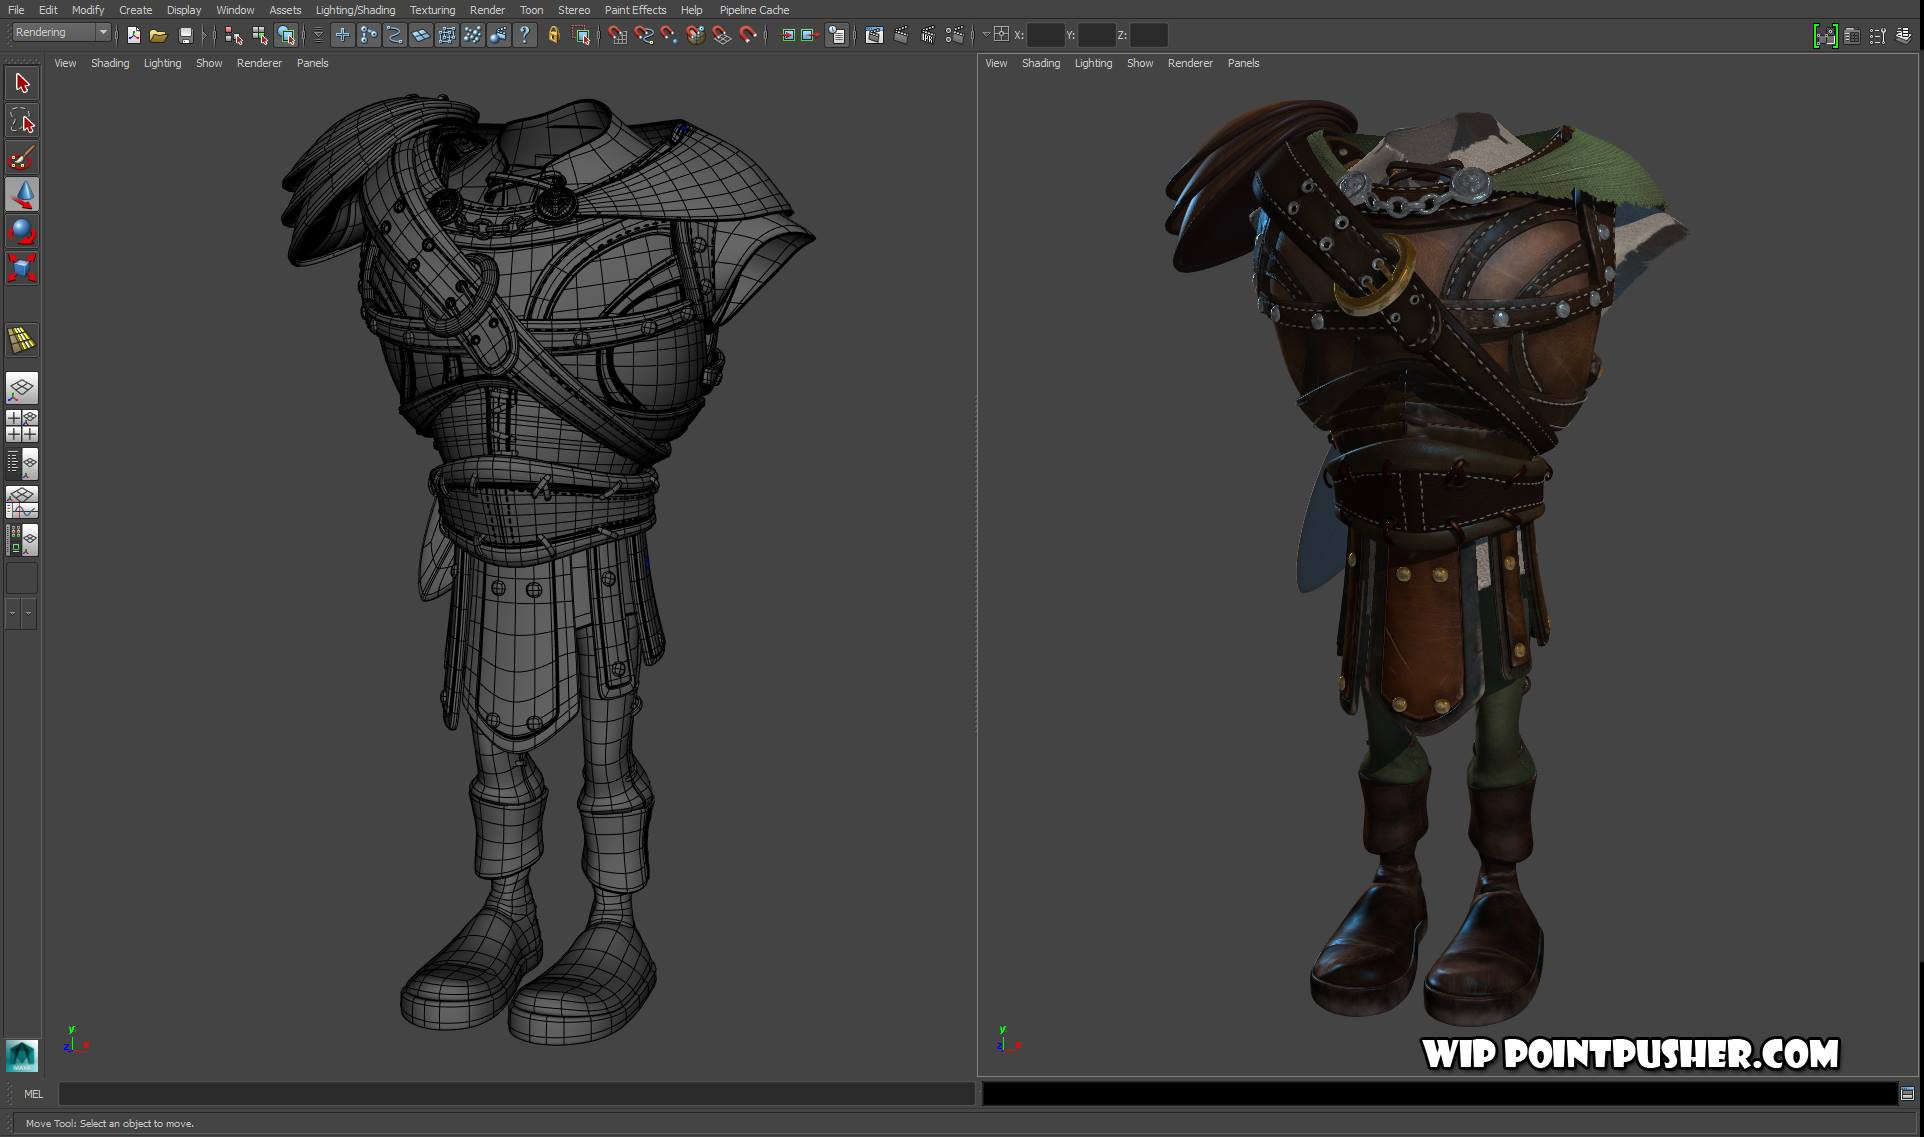Screen dimensions: 1924x1137
Task: Choose Persp/Outliner layout icon
Action: 22,464
